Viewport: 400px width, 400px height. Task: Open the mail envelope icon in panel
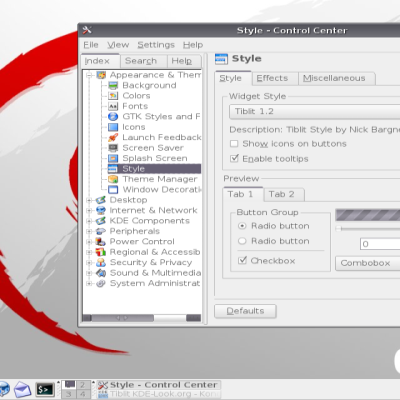point(22,389)
